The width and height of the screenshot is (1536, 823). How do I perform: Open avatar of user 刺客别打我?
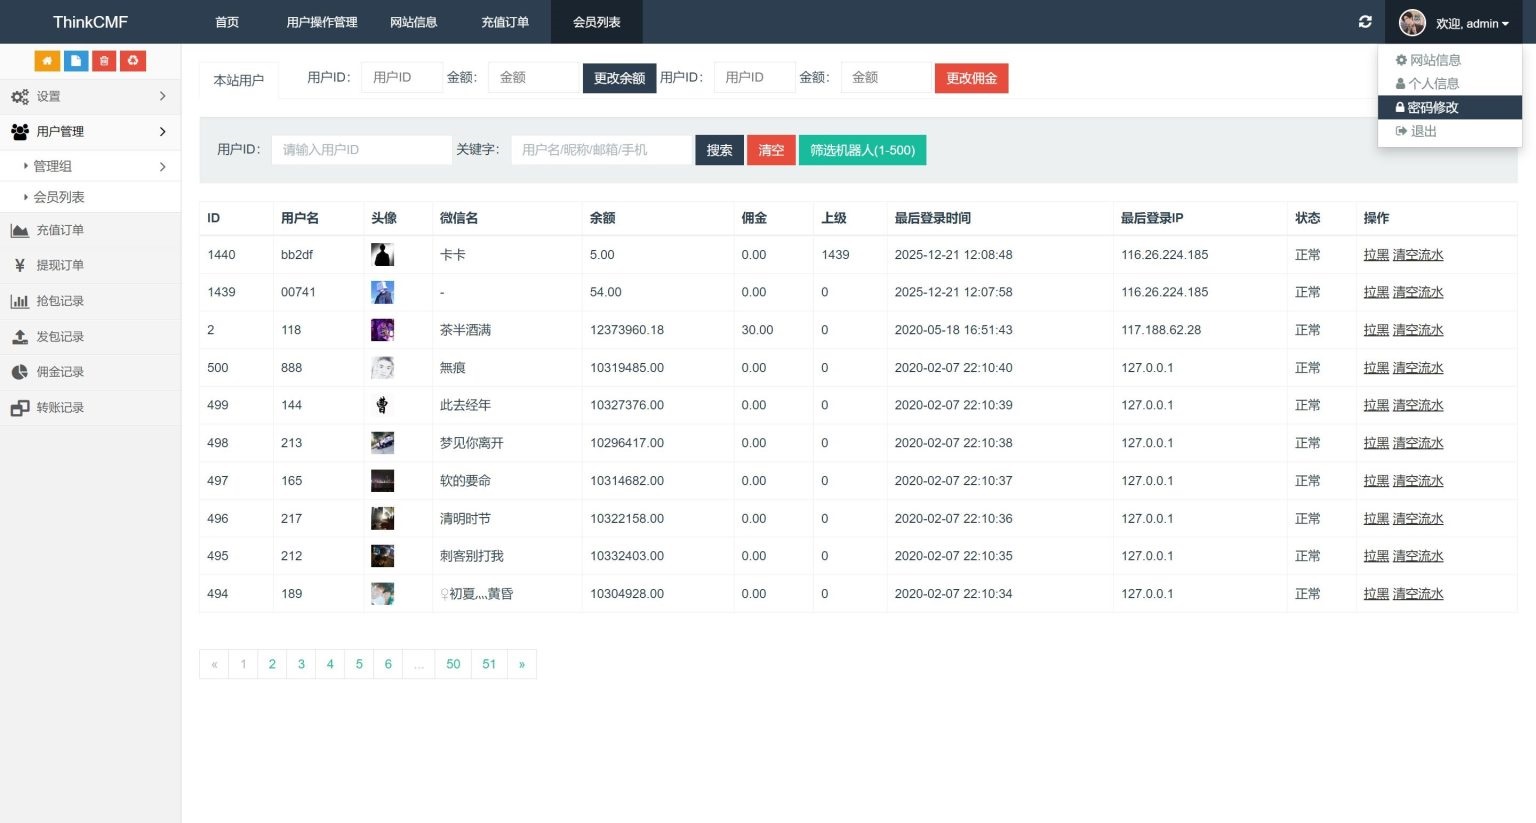382,556
